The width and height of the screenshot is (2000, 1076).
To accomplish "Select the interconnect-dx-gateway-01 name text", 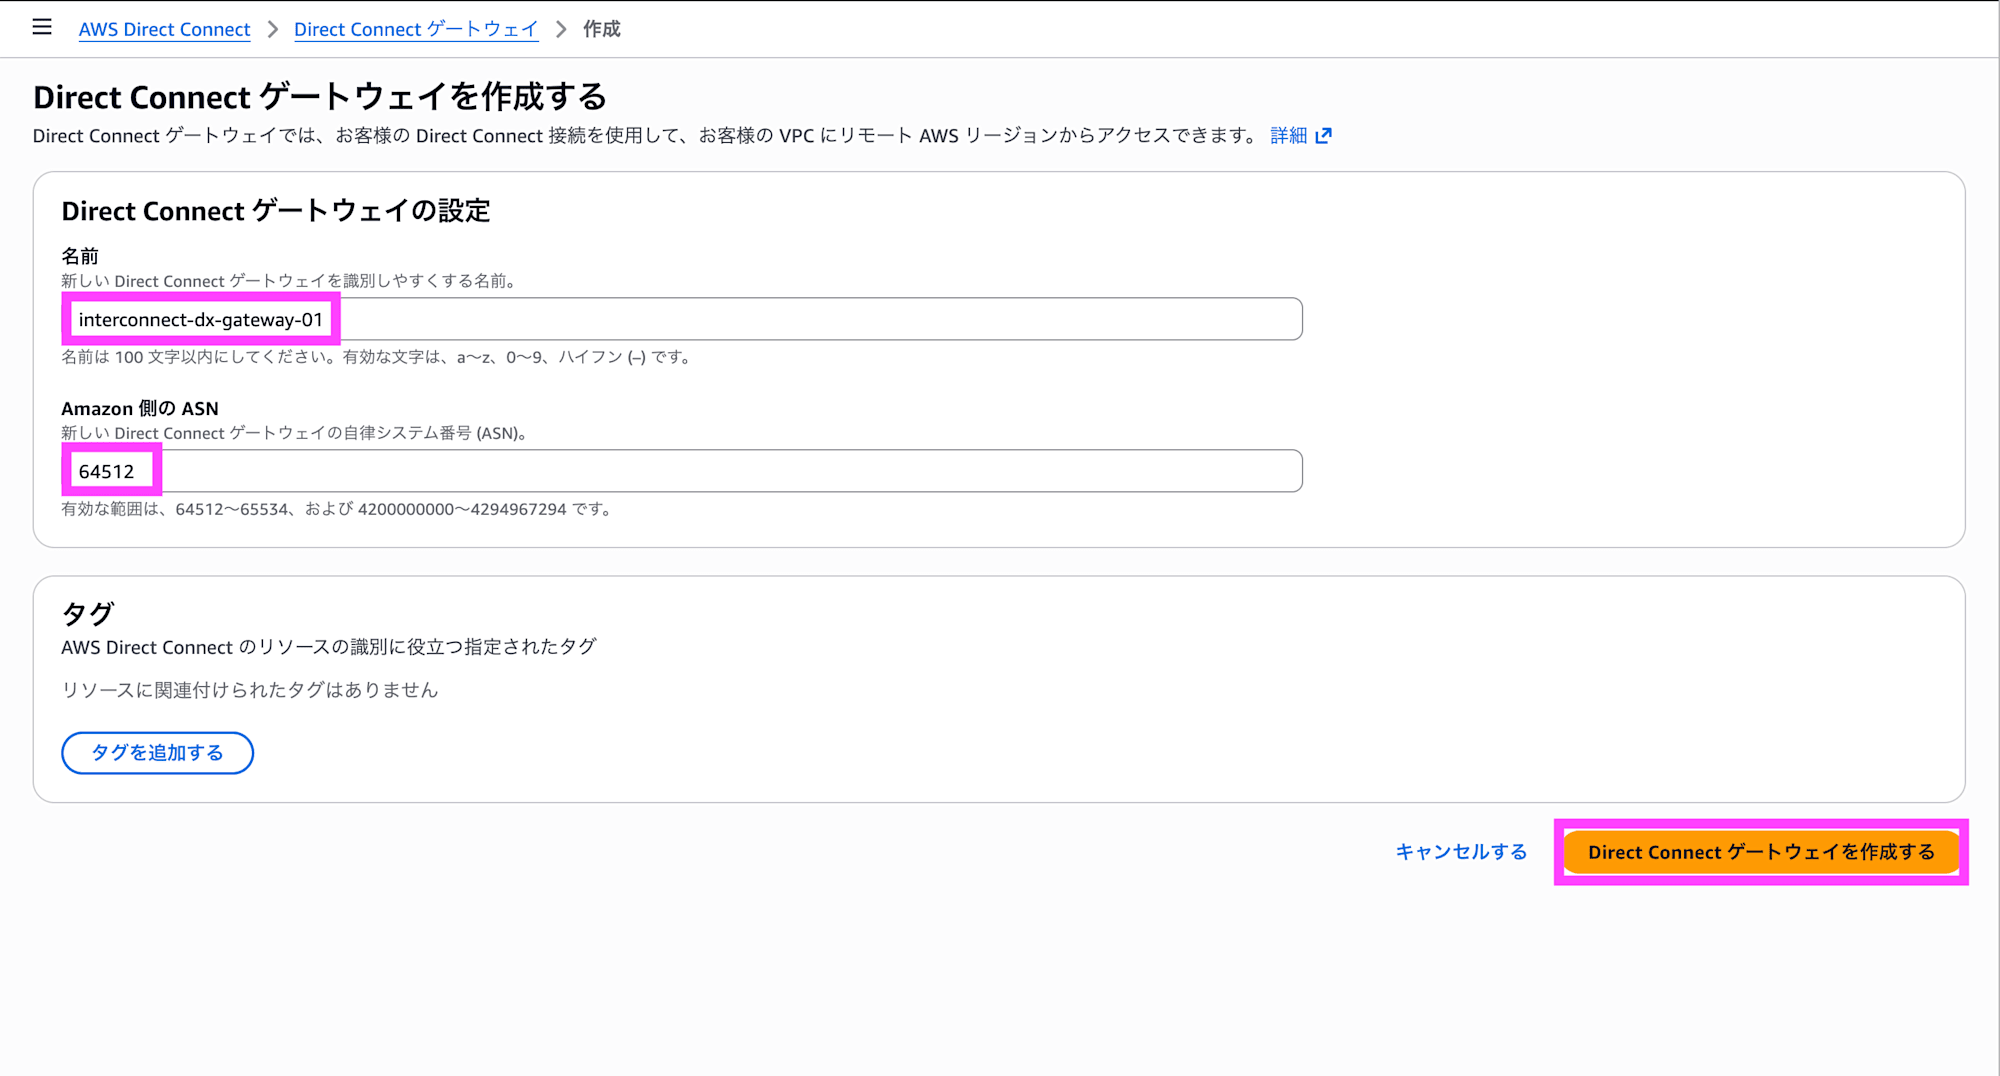I will [200, 319].
